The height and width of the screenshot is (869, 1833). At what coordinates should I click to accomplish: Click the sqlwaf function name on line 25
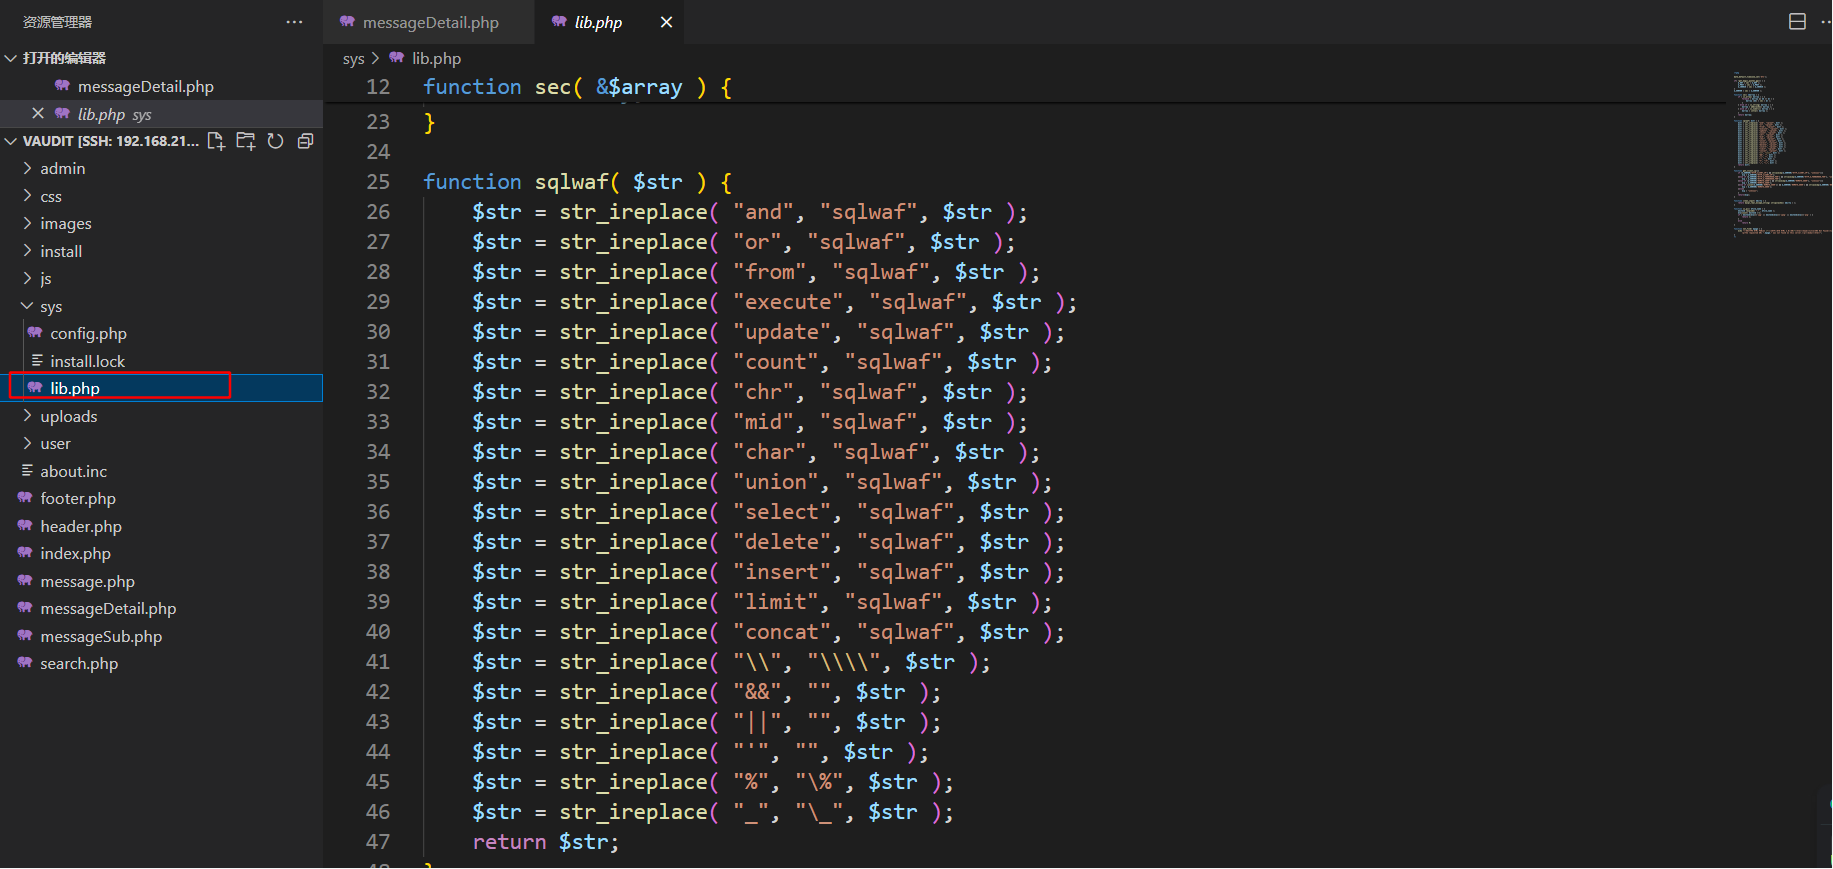tap(571, 182)
